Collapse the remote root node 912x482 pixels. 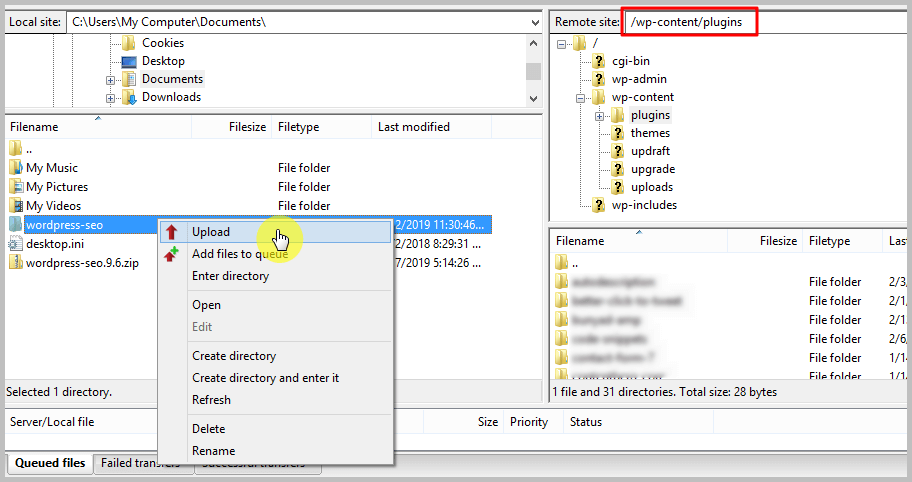point(561,44)
